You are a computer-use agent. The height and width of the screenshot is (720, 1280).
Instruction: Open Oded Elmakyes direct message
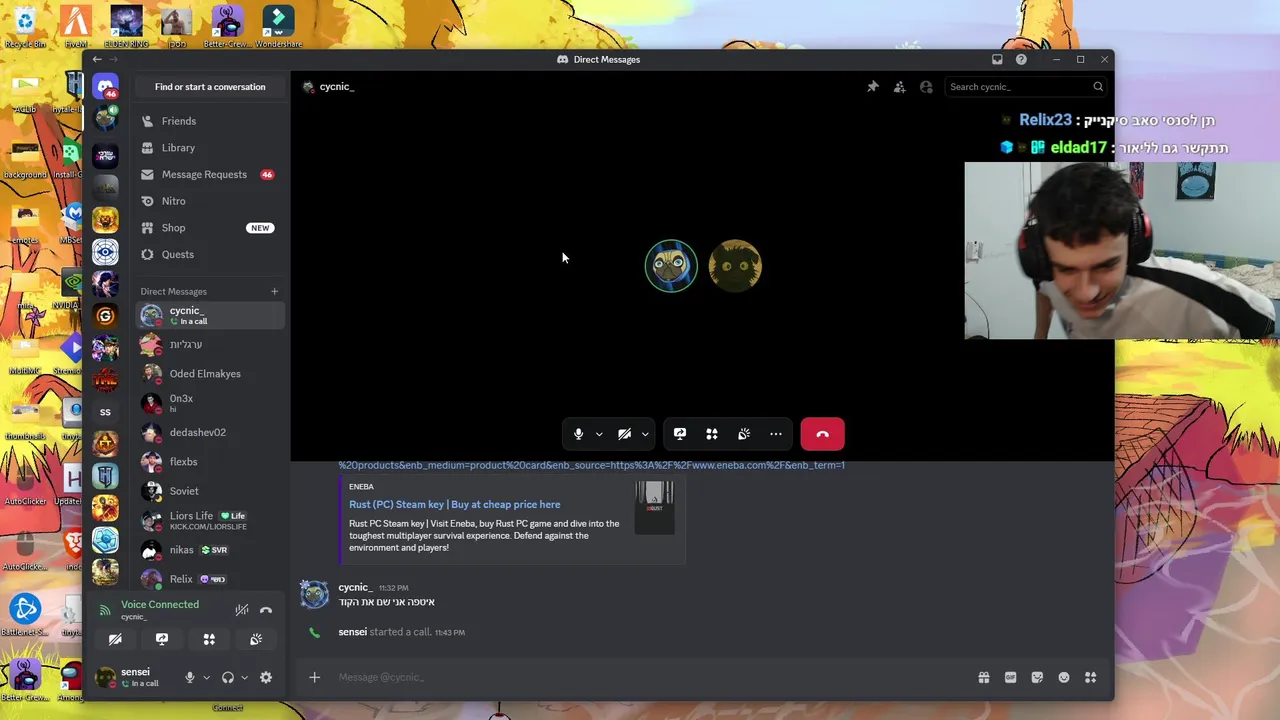210,374
